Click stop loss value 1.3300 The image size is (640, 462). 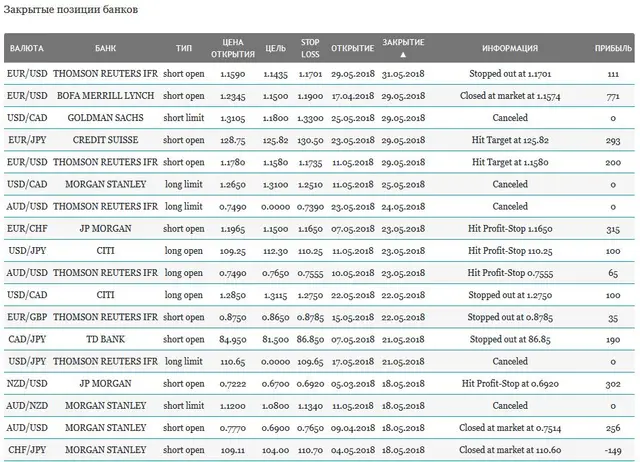click(310, 118)
